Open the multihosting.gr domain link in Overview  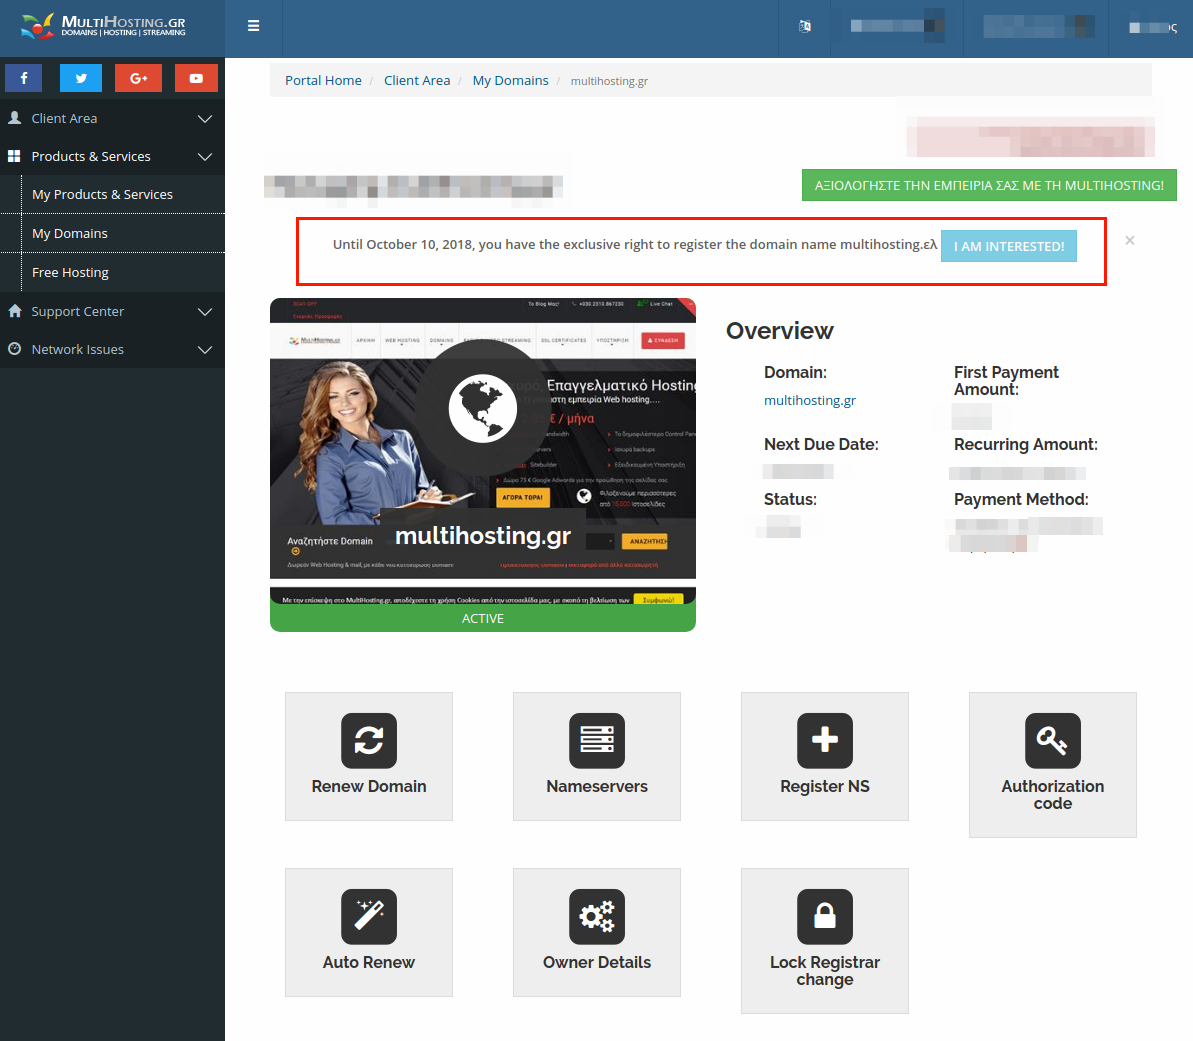(810, 400)
